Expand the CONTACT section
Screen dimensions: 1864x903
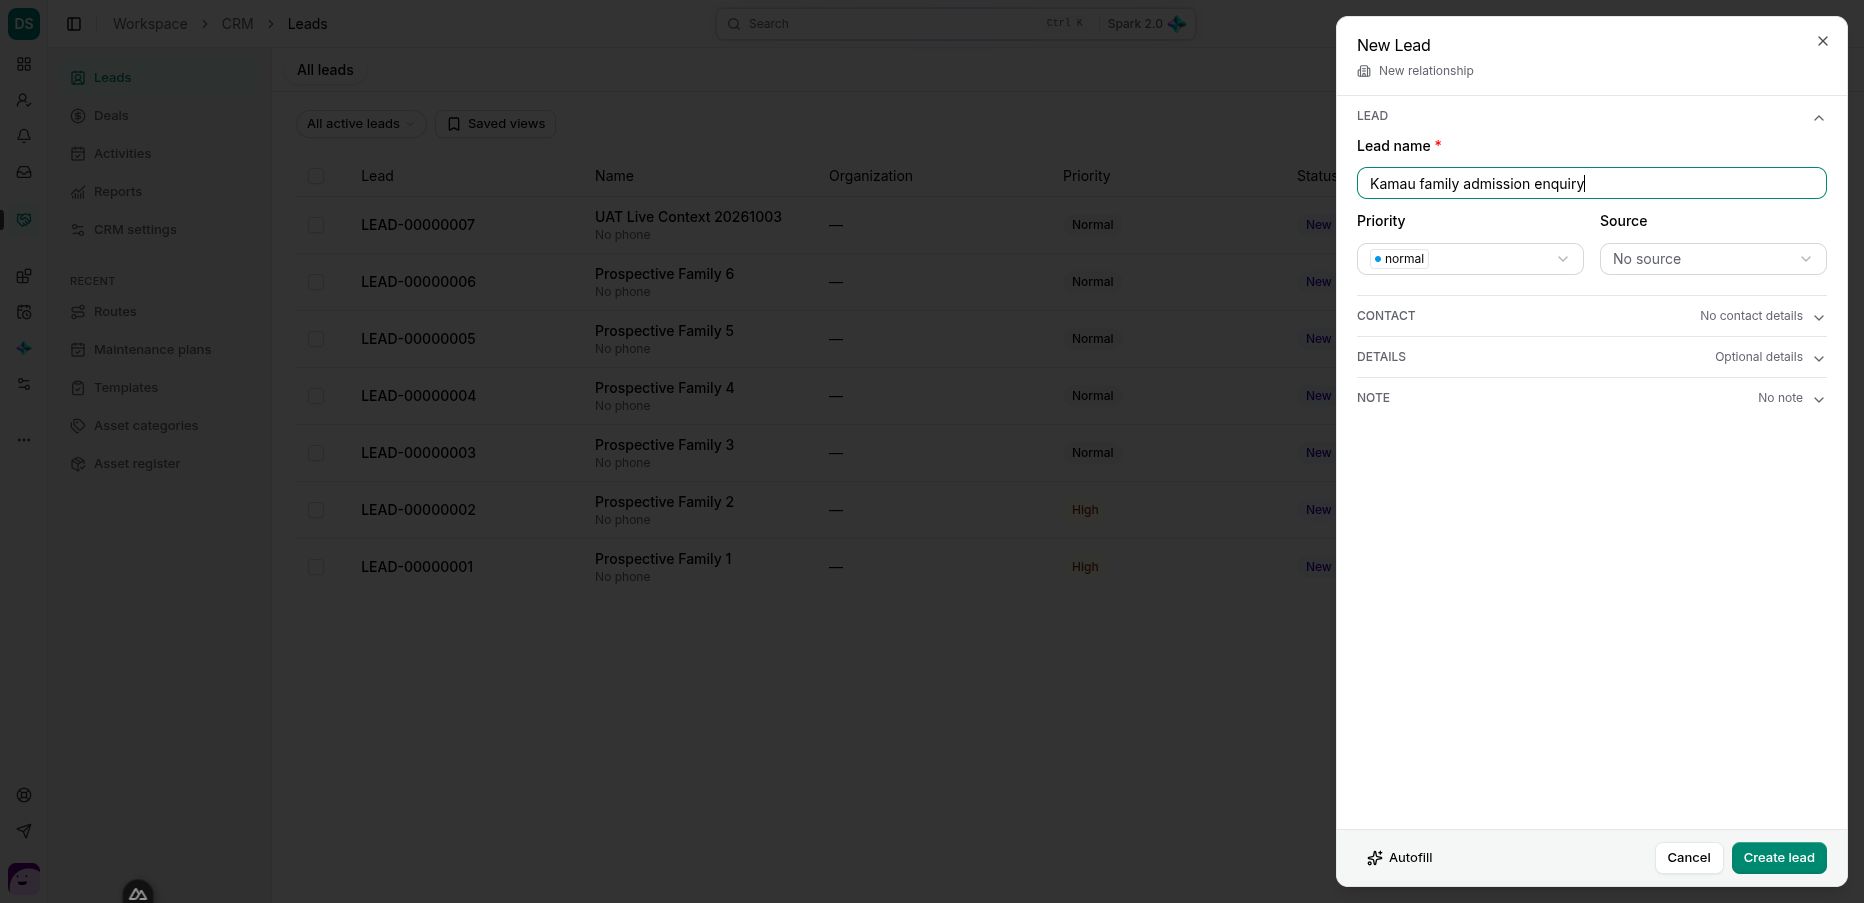(x=1591, y=316)
